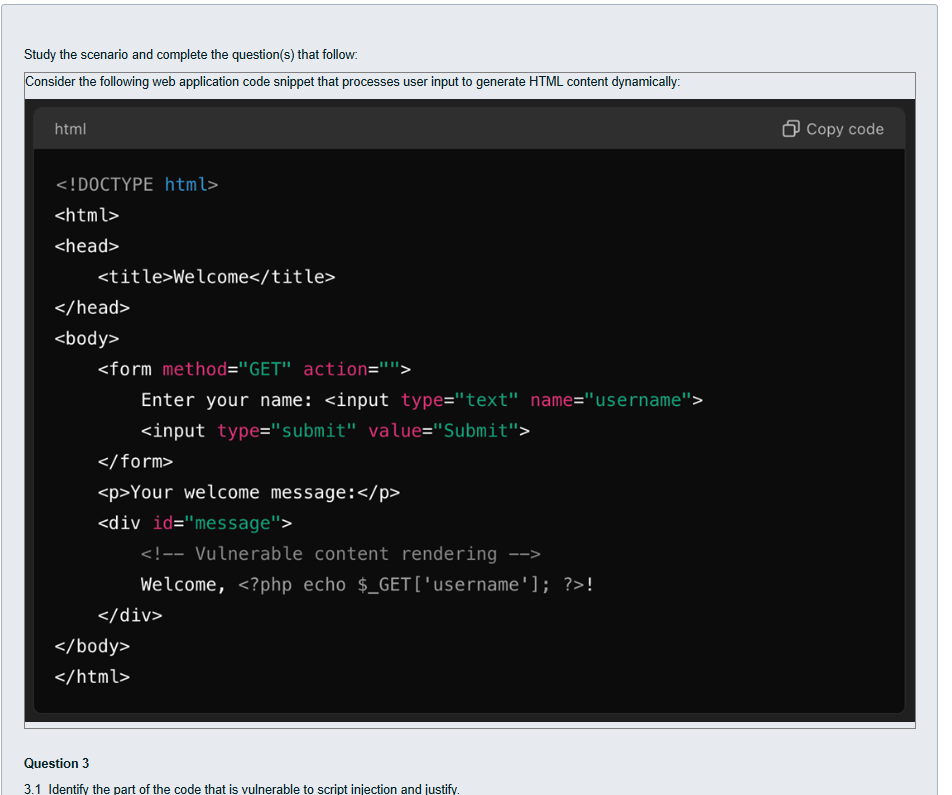This screenshot has width=952, height=795.
Task: Click the closing '</html>' tag line
Action: [92, 677]
